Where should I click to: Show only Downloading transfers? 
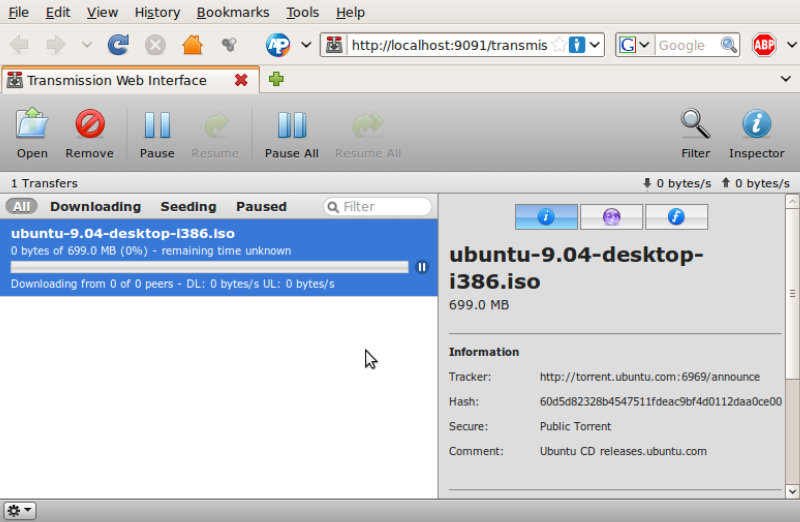[95, 207]
